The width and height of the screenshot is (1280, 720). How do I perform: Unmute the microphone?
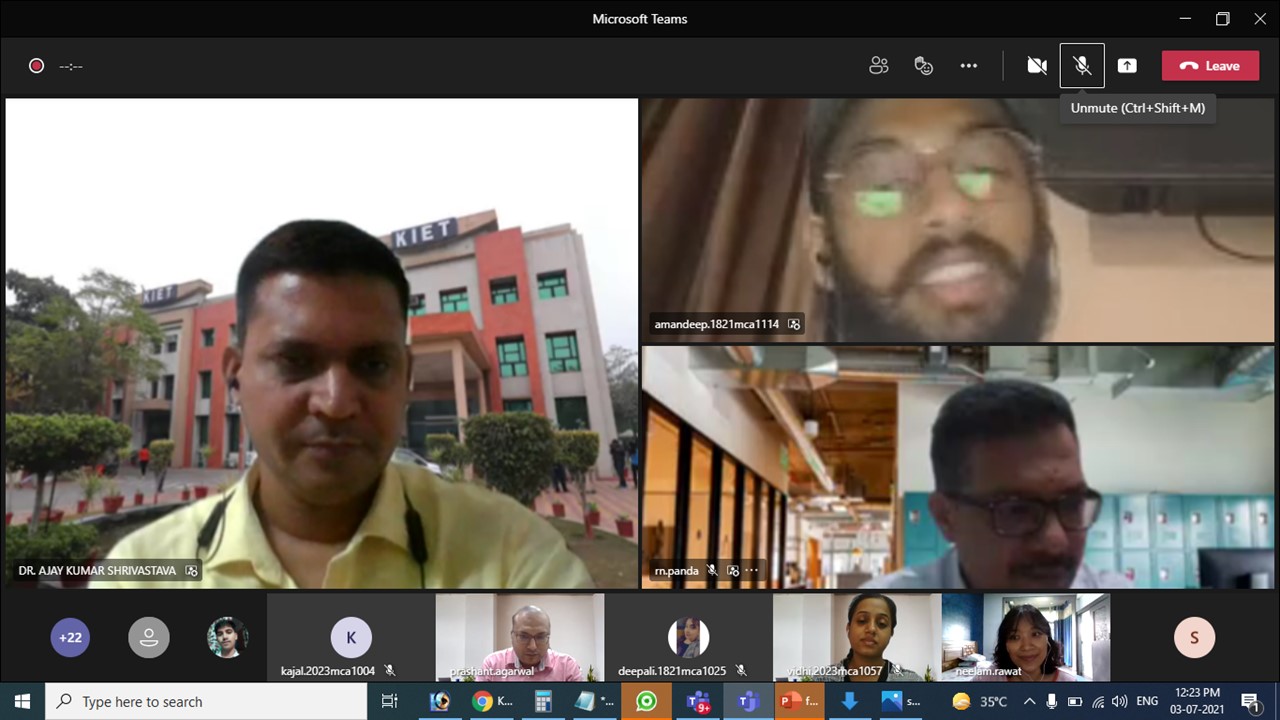coord(1082,66)
